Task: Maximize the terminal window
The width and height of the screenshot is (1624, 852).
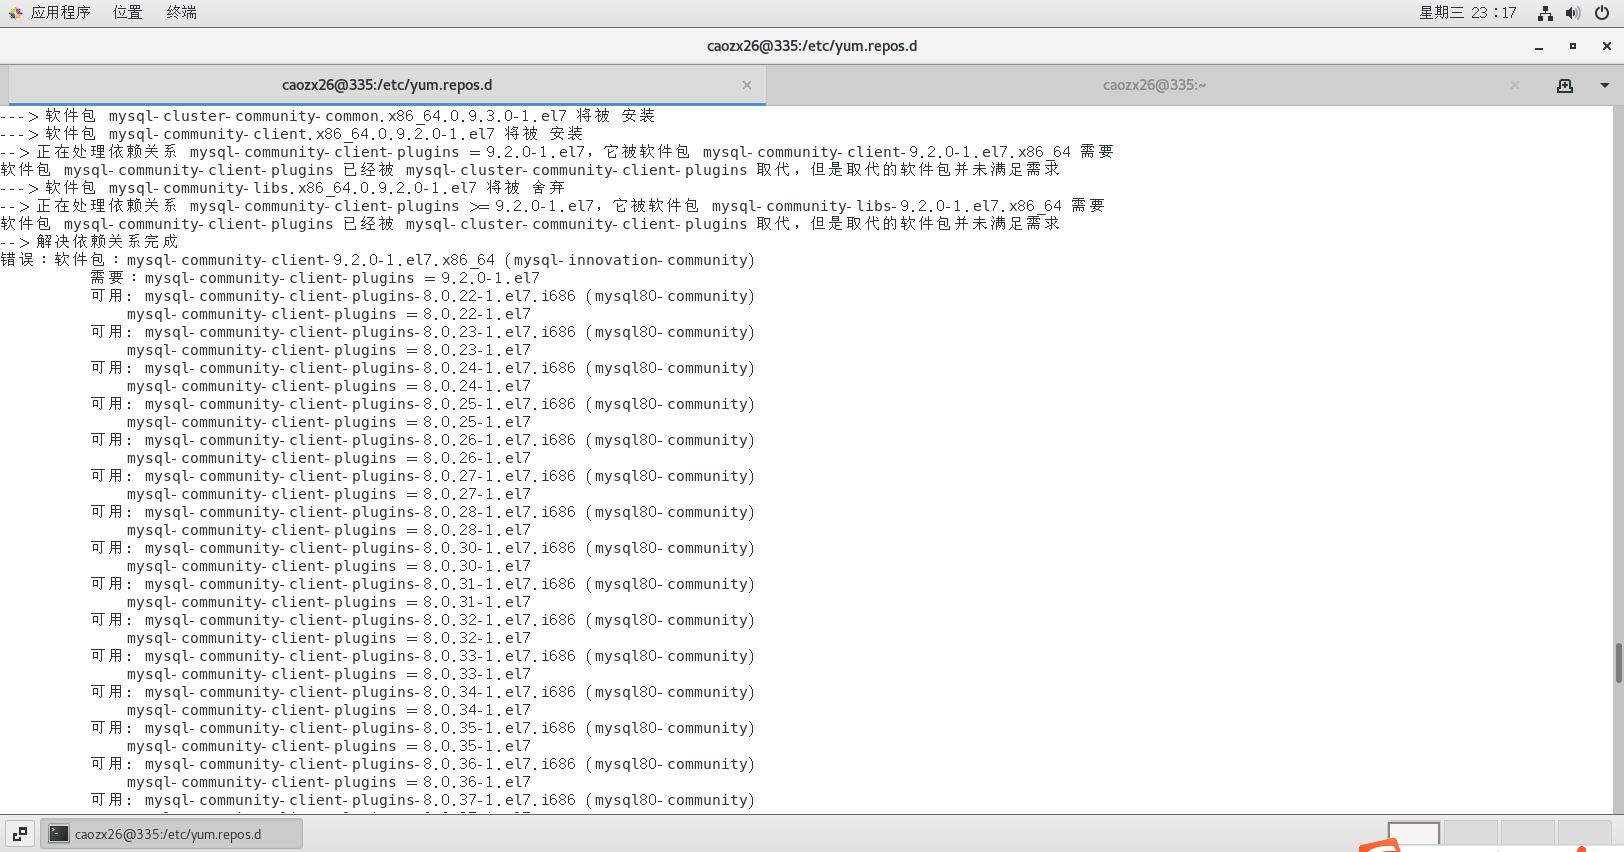Action: pyautogui.click(x=1573, y=46)
